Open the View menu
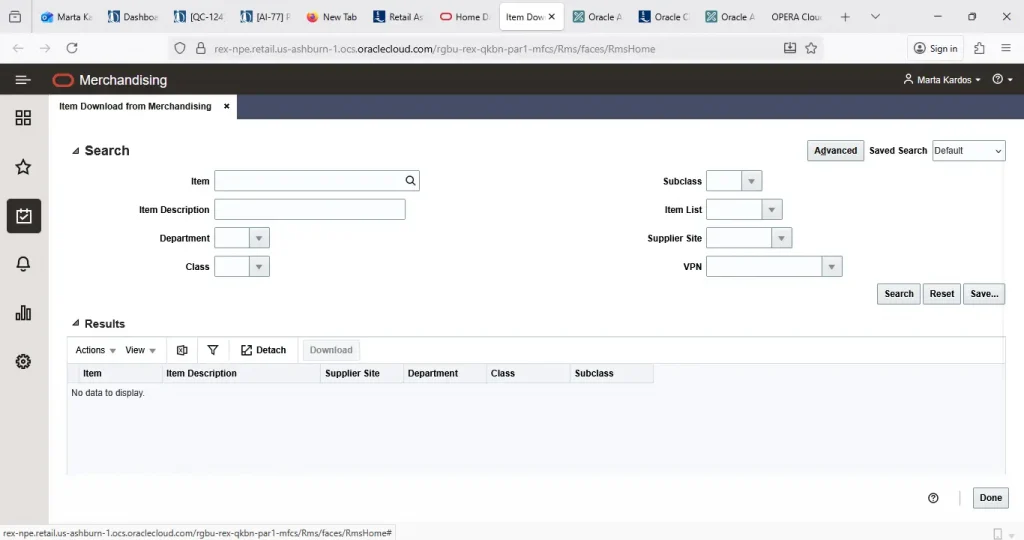The width and height of the screenshot is (1024, 540). 141,350
